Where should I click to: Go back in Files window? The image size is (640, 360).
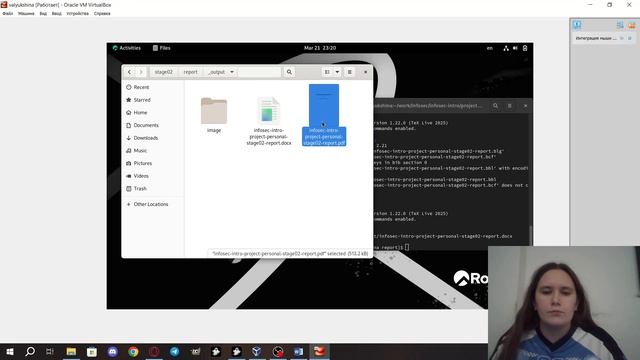[x=129, y=72]
